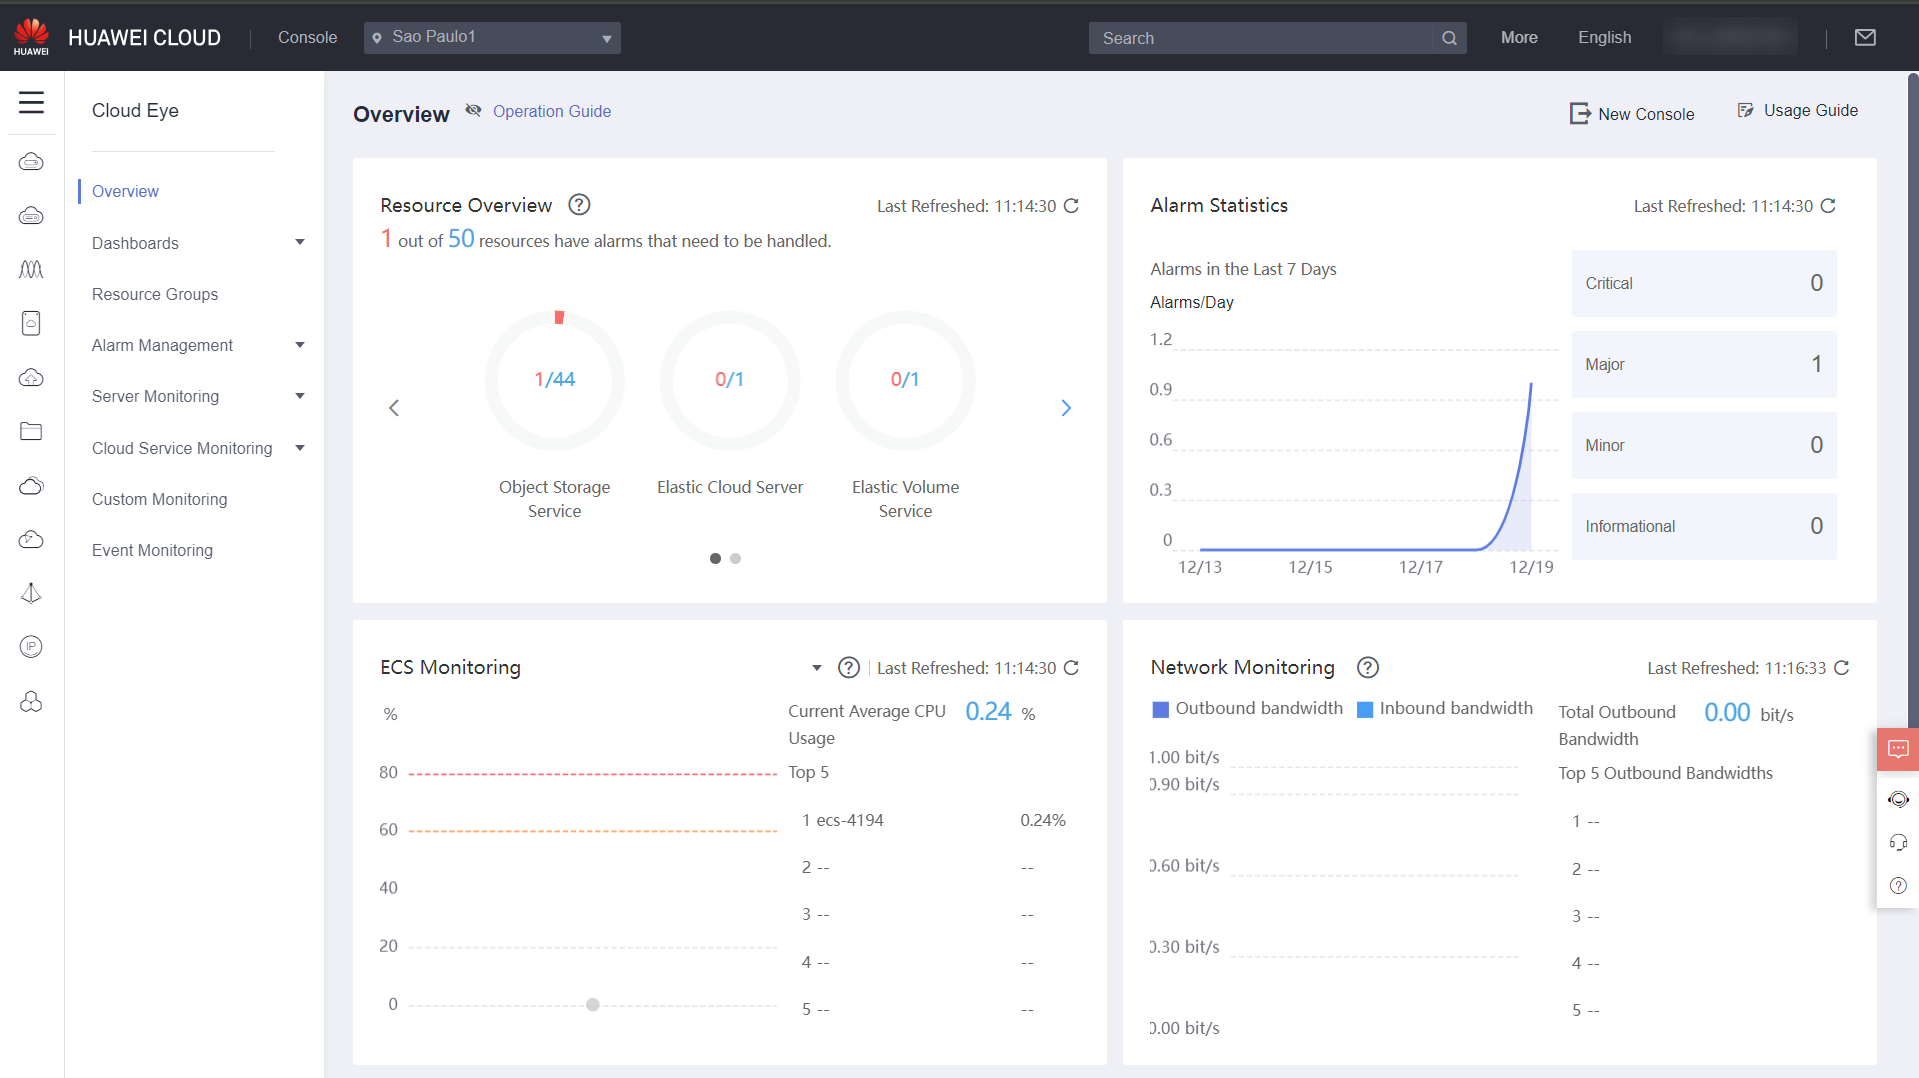Click the Resource Overview help icon
Viewport: 1919px width, 1078px height.
579,205
